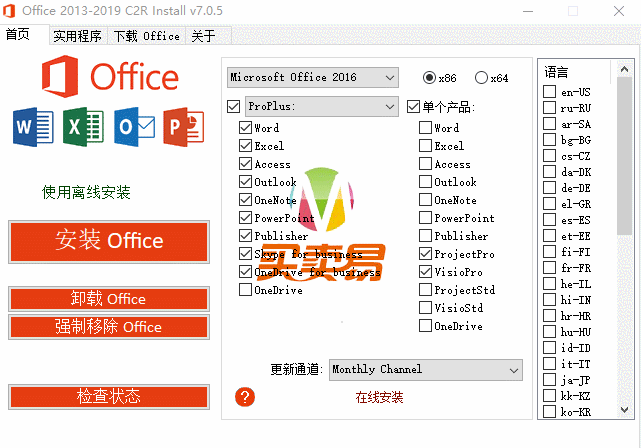
Task: Click the Office logo in title bar
Action: coord(9,11)
